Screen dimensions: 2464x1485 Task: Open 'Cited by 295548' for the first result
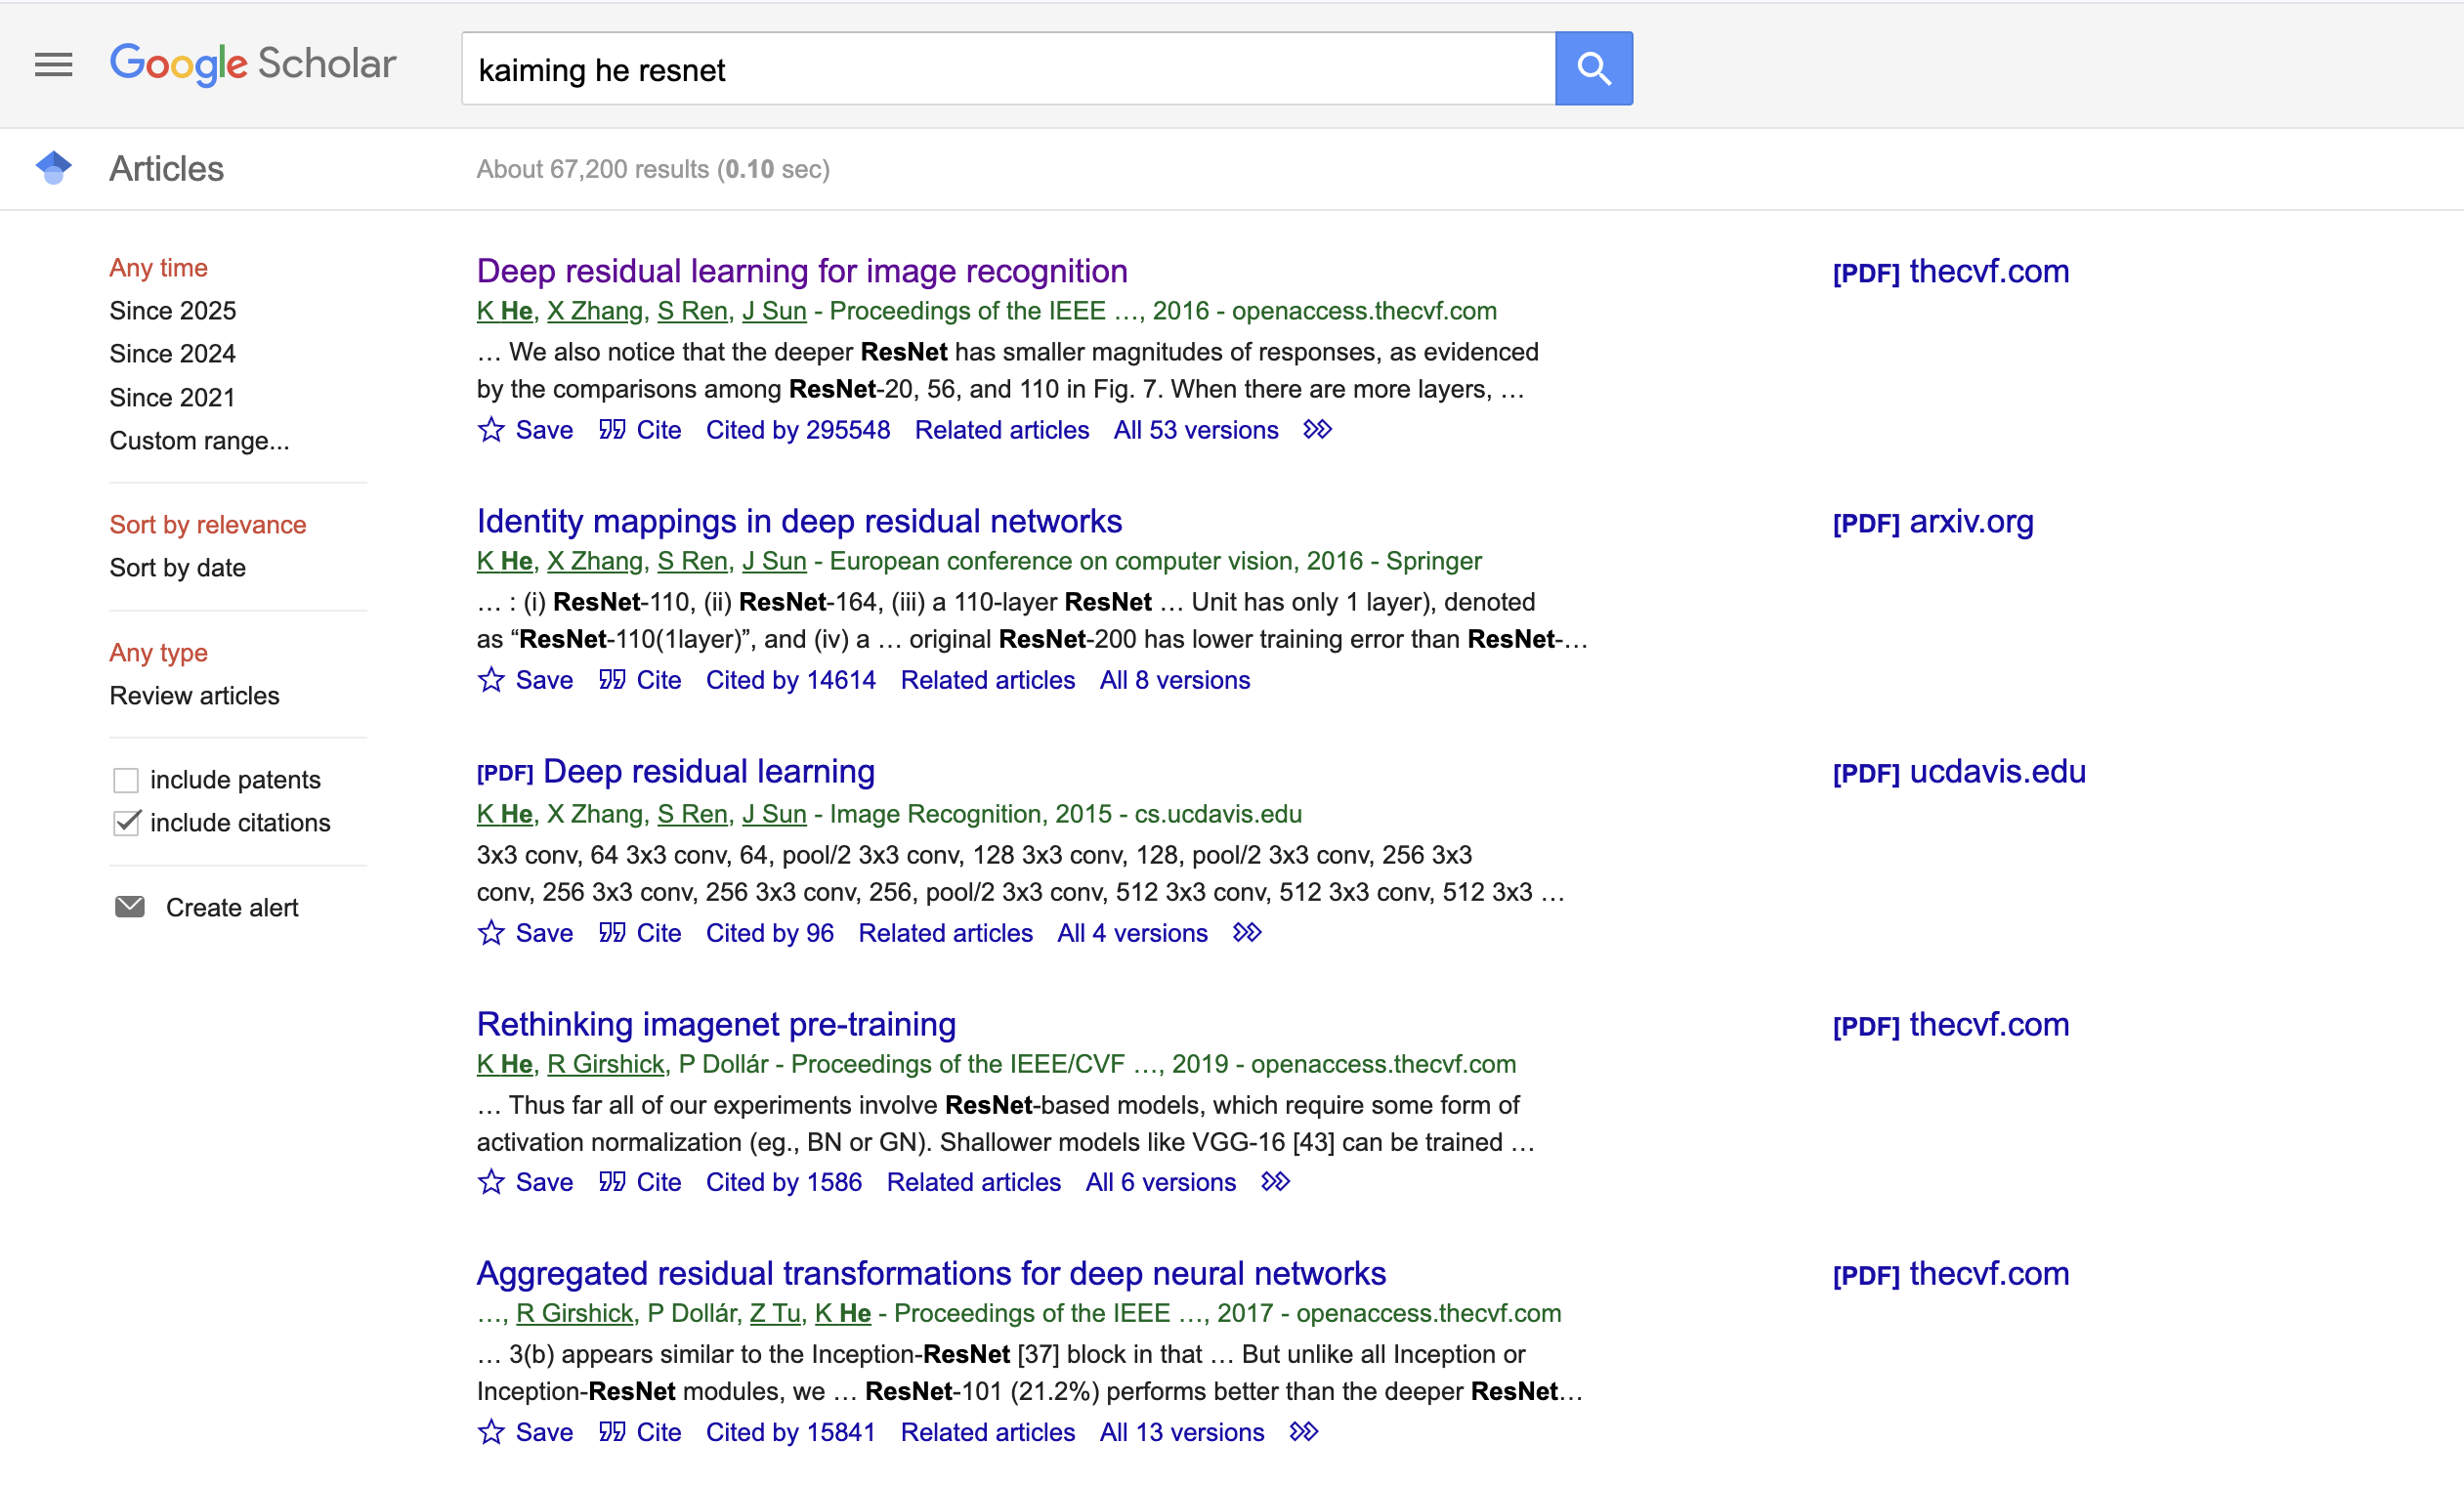click(797, 429)
